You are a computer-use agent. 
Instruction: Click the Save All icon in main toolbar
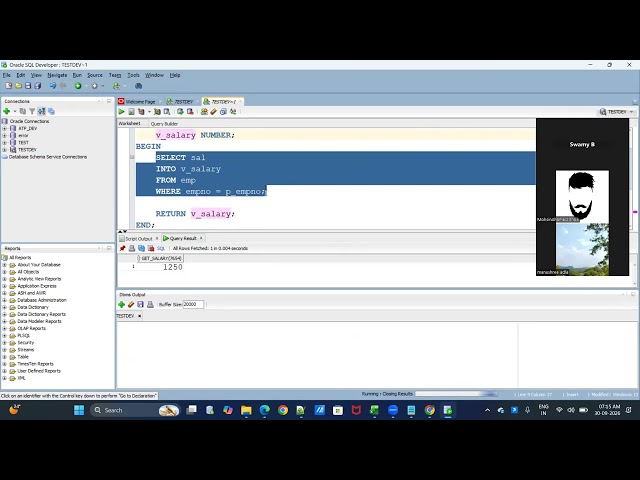[38, 86]
